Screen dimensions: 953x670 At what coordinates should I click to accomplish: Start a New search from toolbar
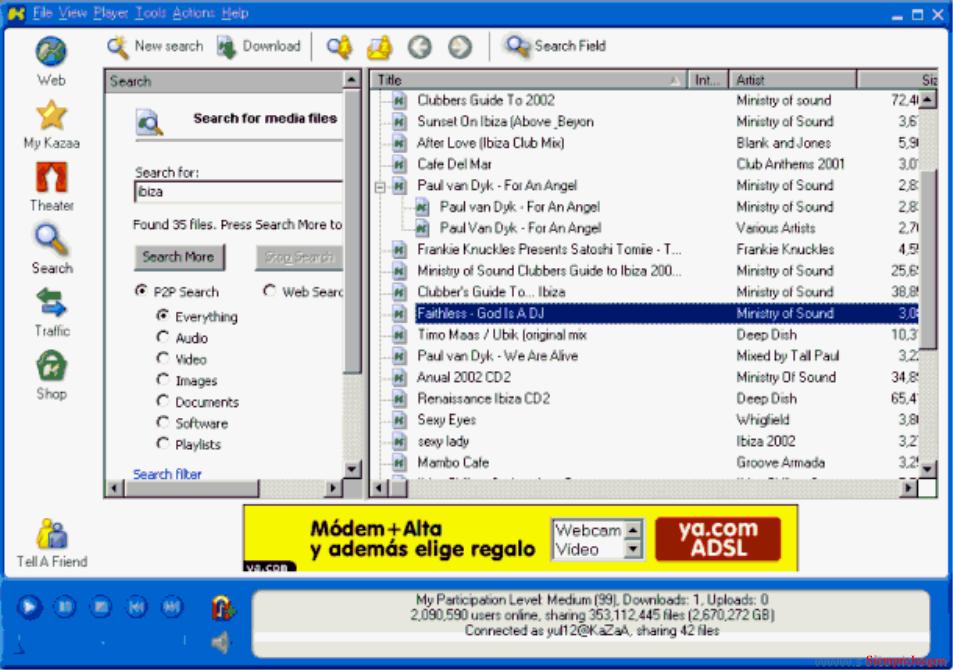point(154,46)
